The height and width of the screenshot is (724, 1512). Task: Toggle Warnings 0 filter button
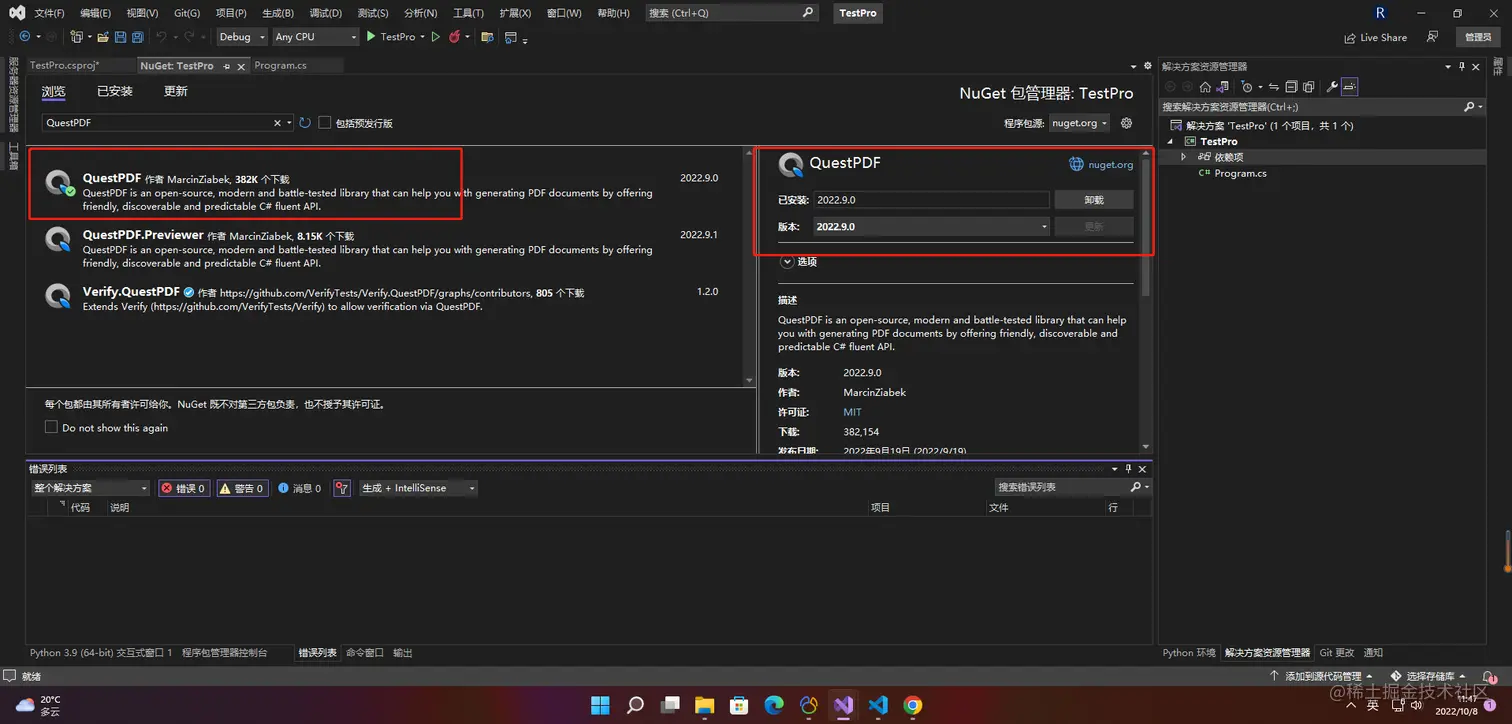click(243, 488)
